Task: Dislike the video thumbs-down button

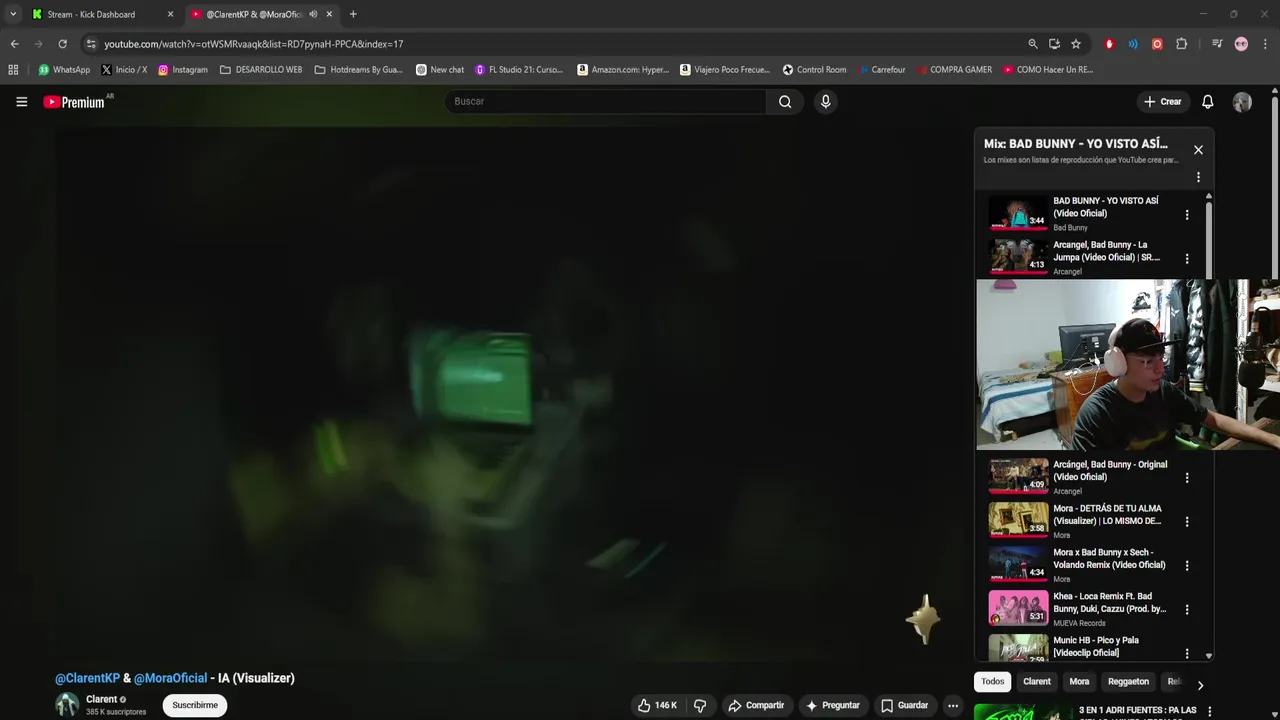Action: [x=700, y=705]
